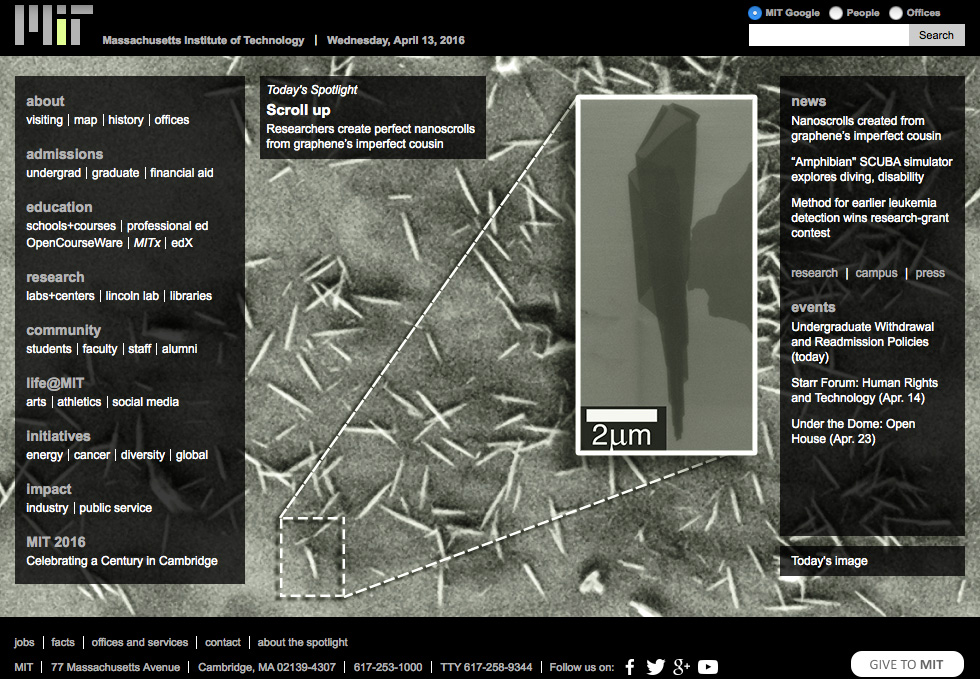
Task: Select the Offices search radio button
Action: click(896, 13)
